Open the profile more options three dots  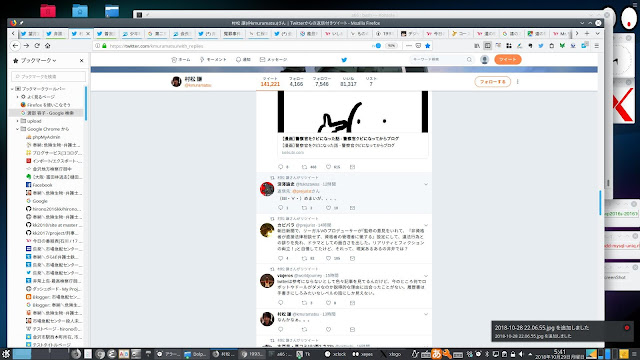[518, 82]
